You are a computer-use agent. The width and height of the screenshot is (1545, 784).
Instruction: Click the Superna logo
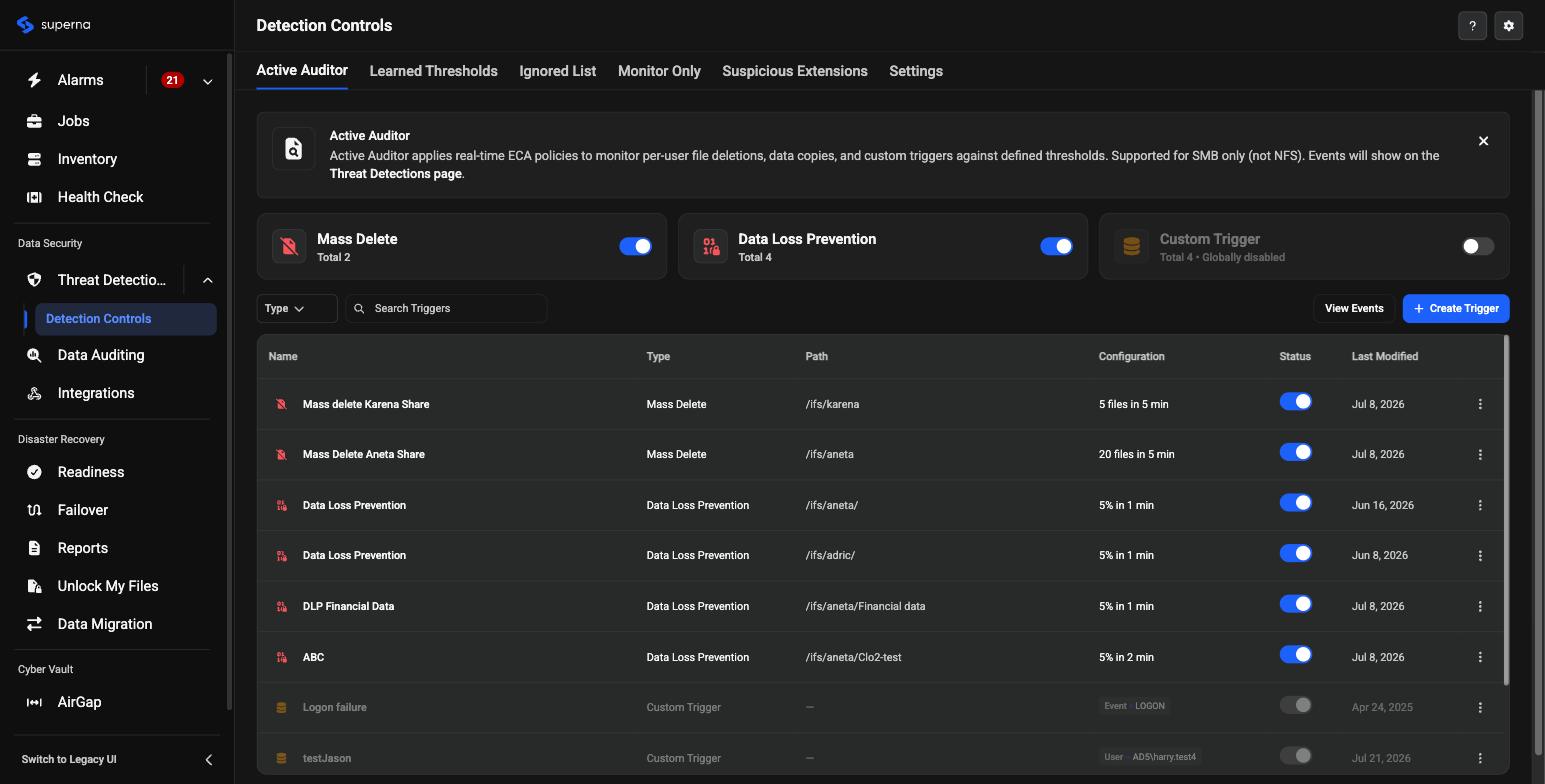(54, 25)
